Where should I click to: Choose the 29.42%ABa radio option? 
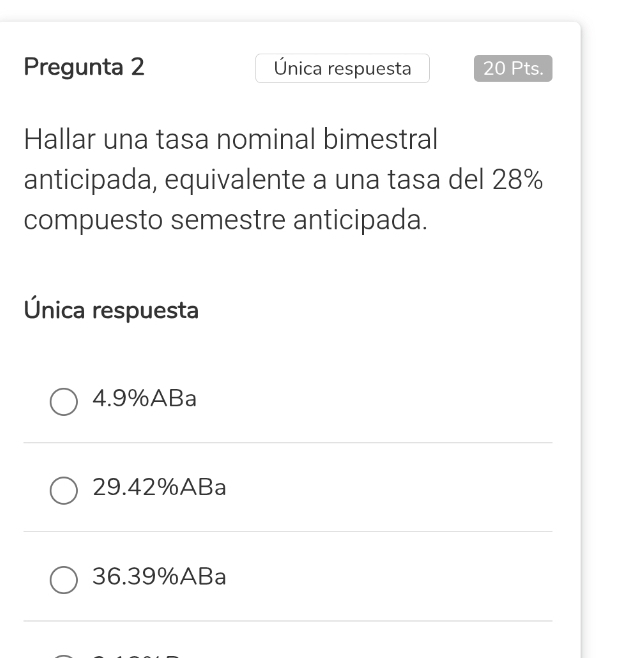(x=64, y=490)
